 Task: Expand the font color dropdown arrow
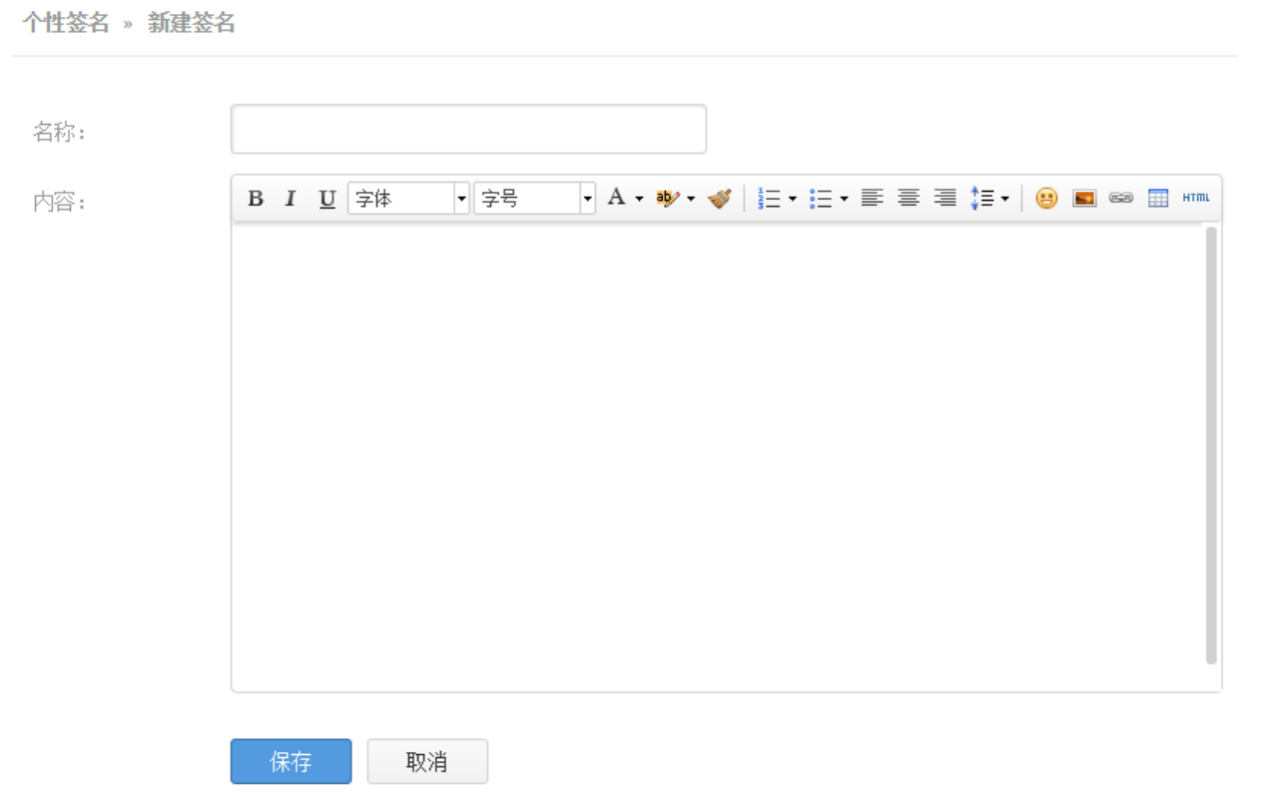(639, 198)
